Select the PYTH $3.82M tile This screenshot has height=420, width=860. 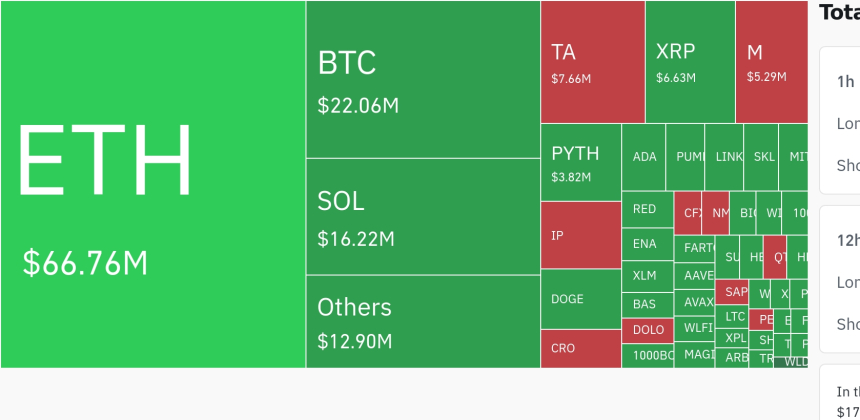(x=580, y=162)
